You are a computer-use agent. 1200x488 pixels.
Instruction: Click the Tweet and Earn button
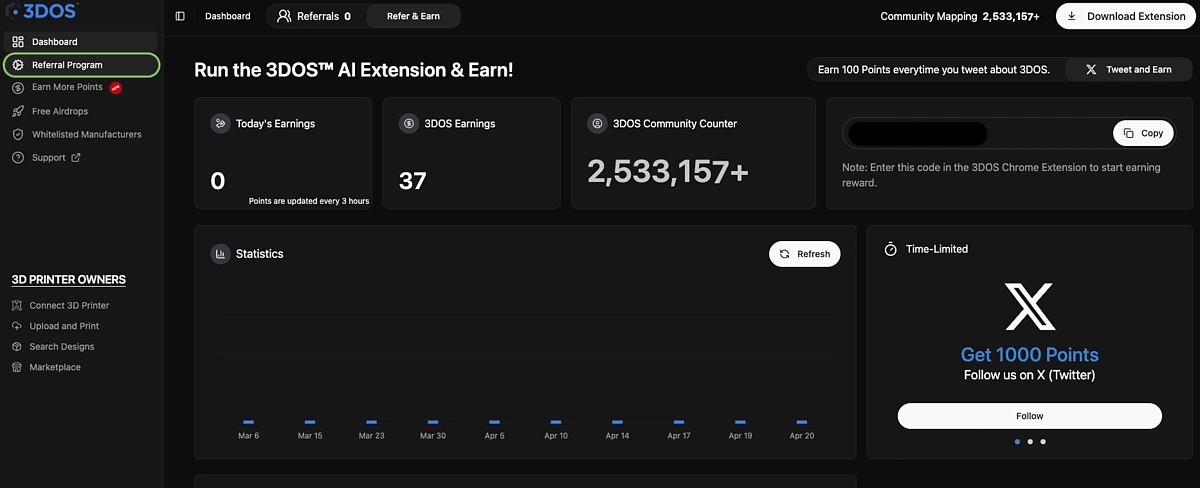click(x=1128, y=70)
